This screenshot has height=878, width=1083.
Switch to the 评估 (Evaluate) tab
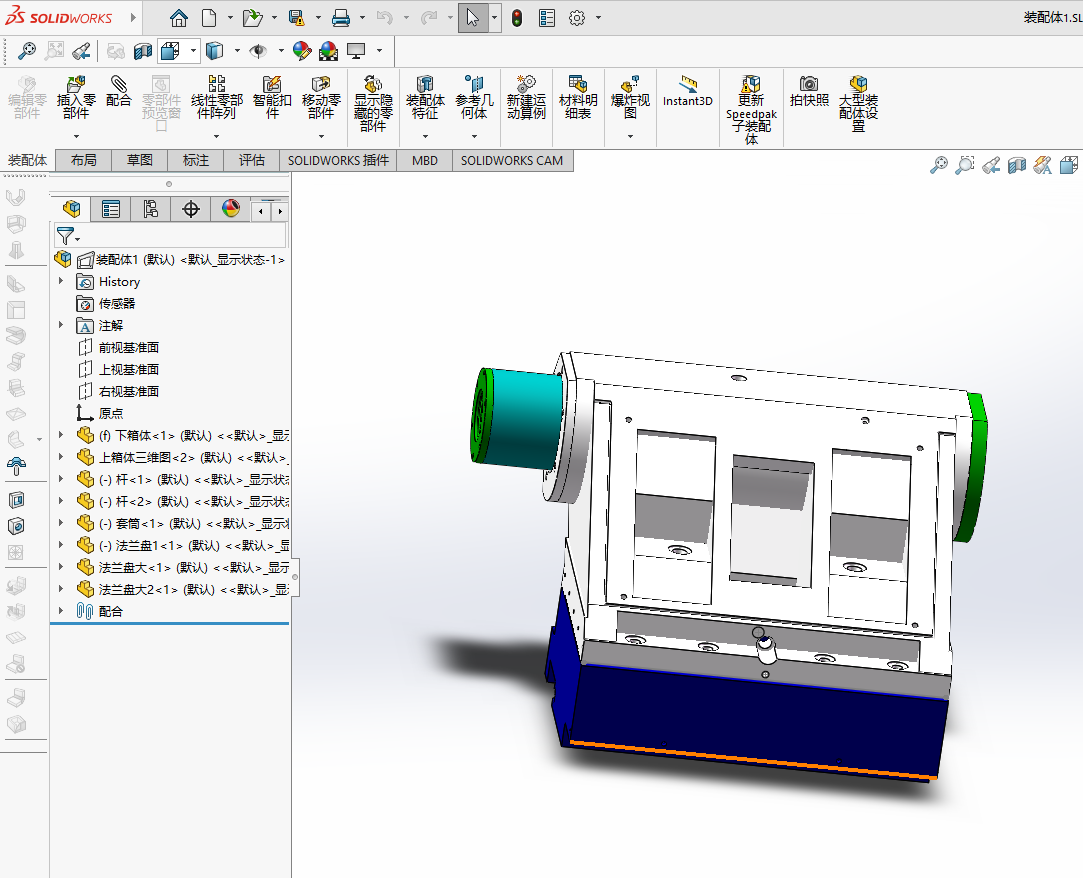click(251, 160)
